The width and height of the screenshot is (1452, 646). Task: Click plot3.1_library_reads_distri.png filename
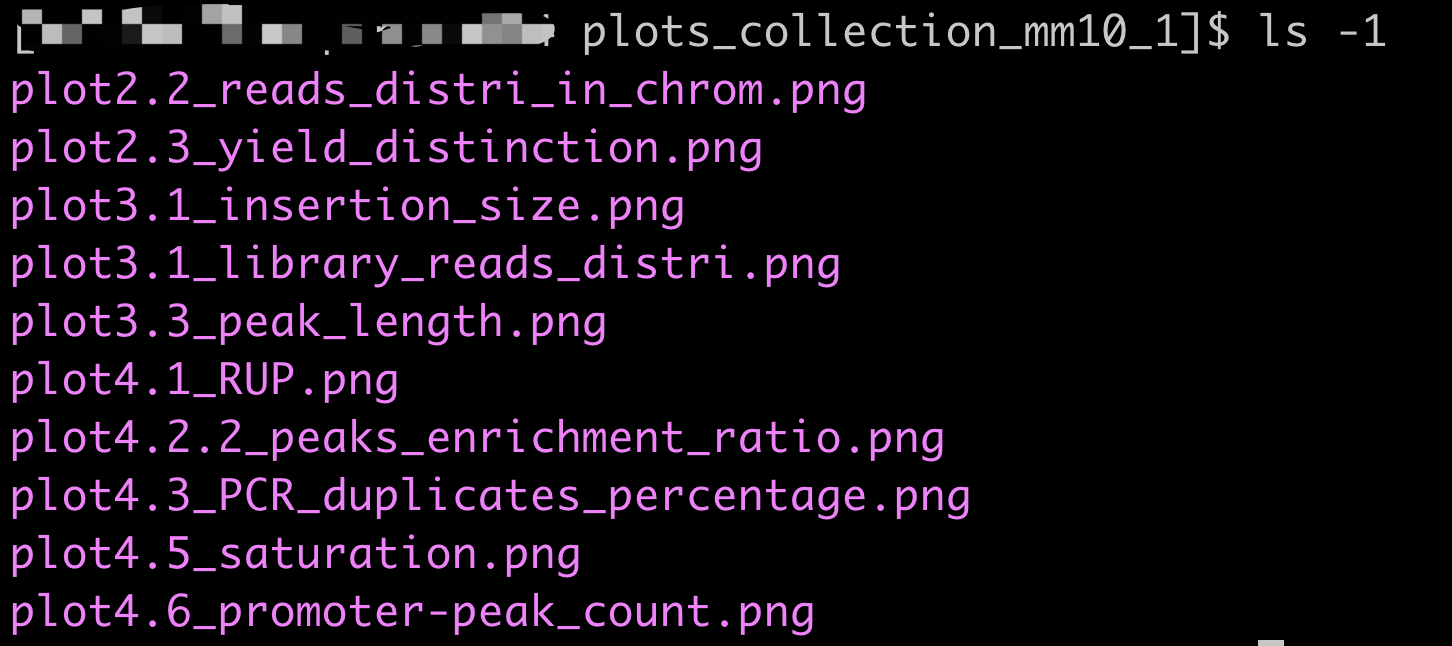pyautogui.click(x=425, y=264)
